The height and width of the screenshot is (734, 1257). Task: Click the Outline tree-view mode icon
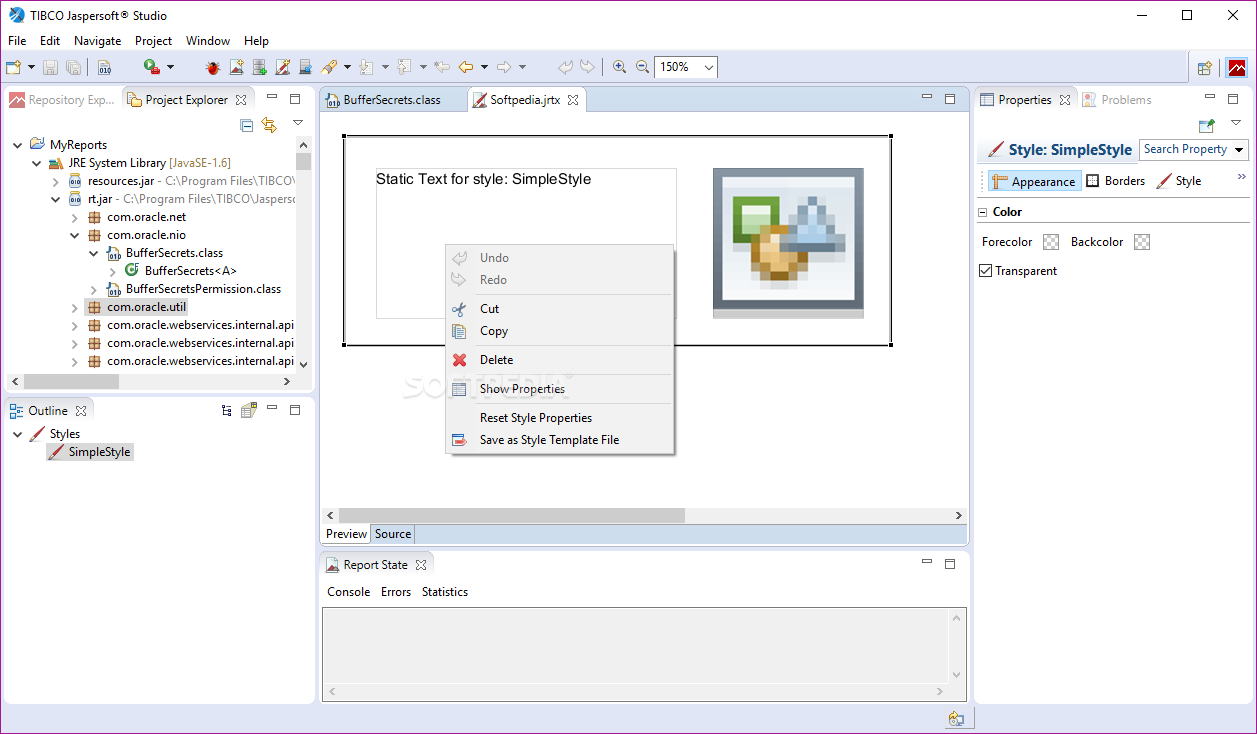click(x=227, y=410)
